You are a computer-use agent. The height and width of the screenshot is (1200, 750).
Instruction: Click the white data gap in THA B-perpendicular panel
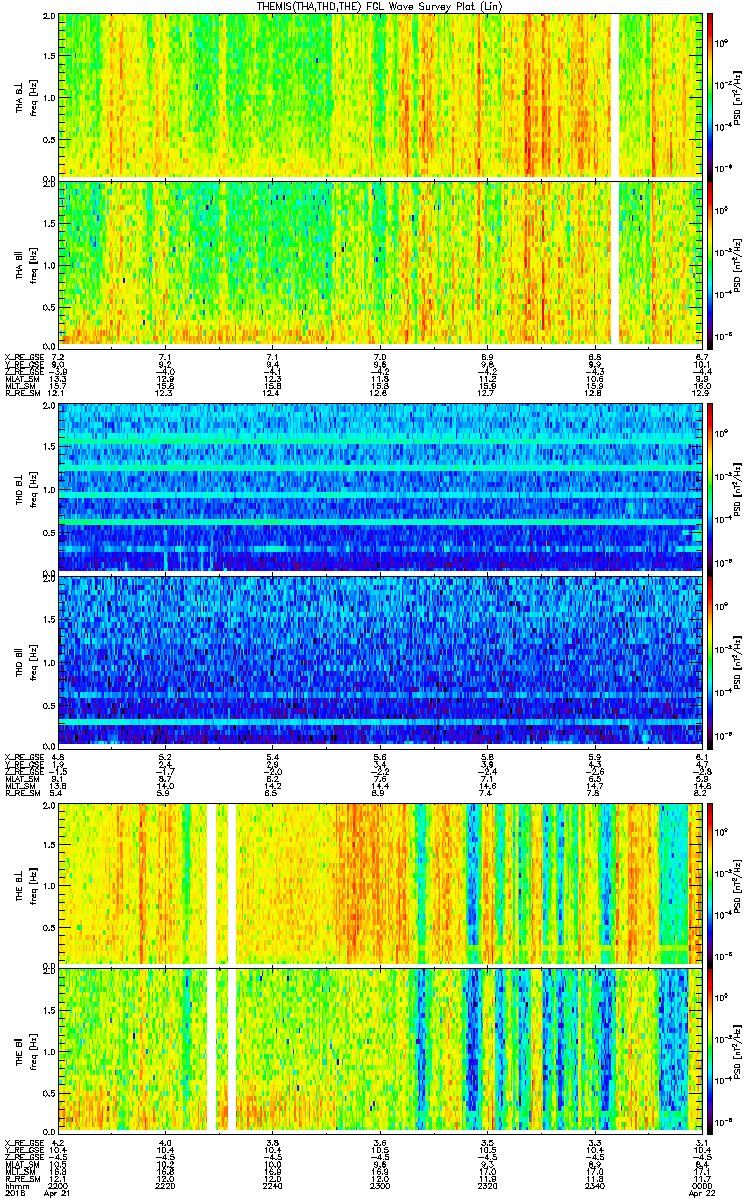615,95
